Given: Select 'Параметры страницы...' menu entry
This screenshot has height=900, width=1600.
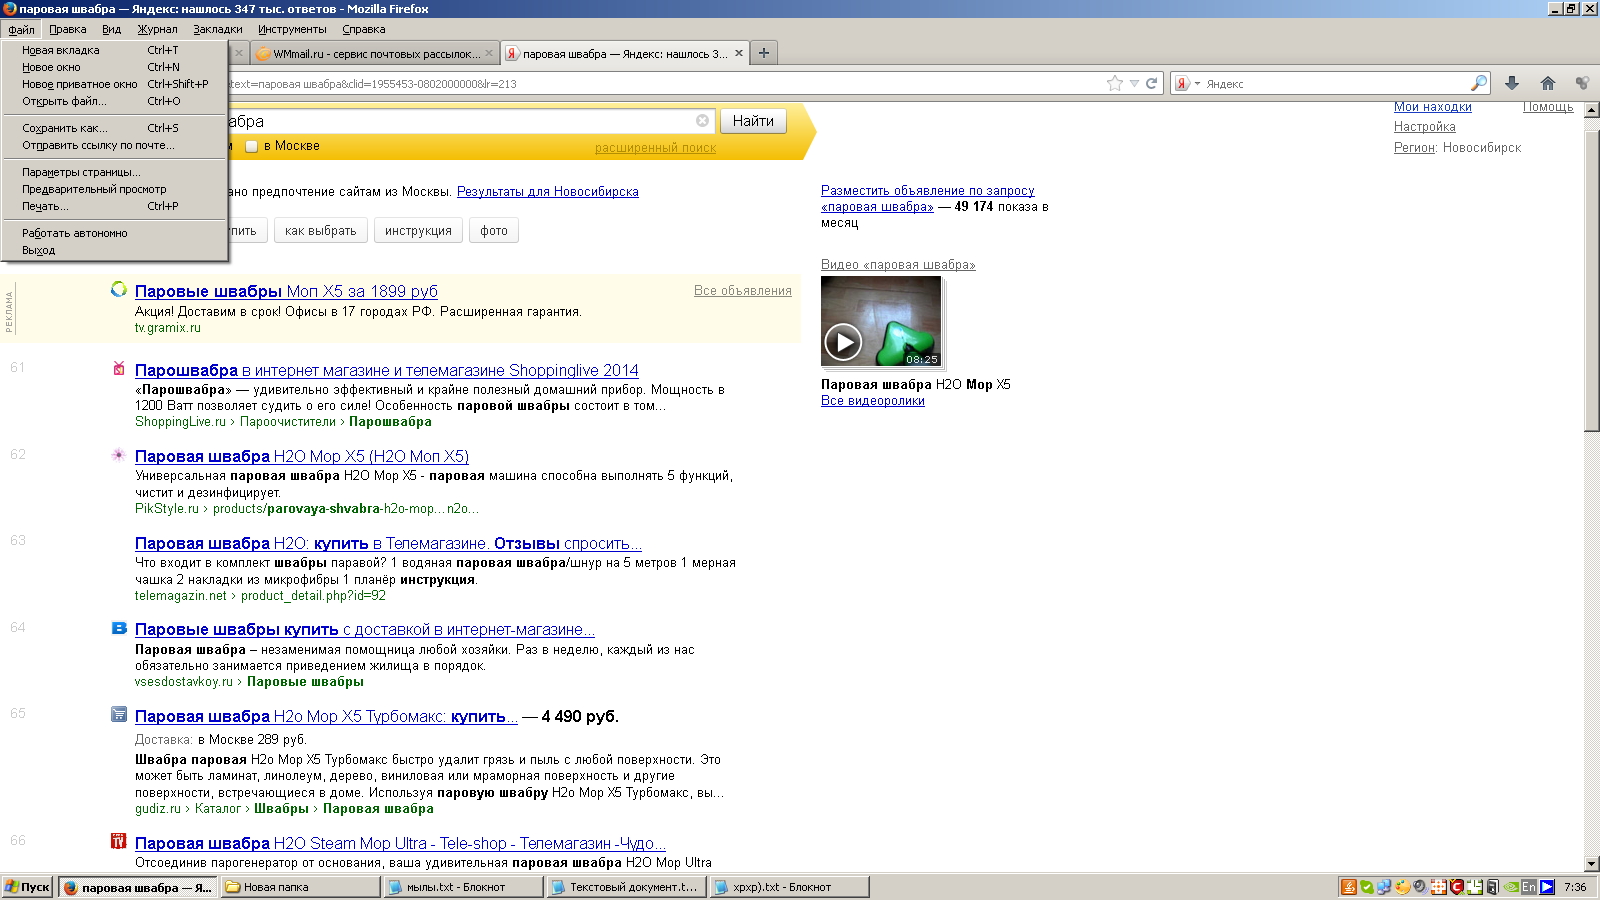Looking at the screenshot, I should coord(114,172).
